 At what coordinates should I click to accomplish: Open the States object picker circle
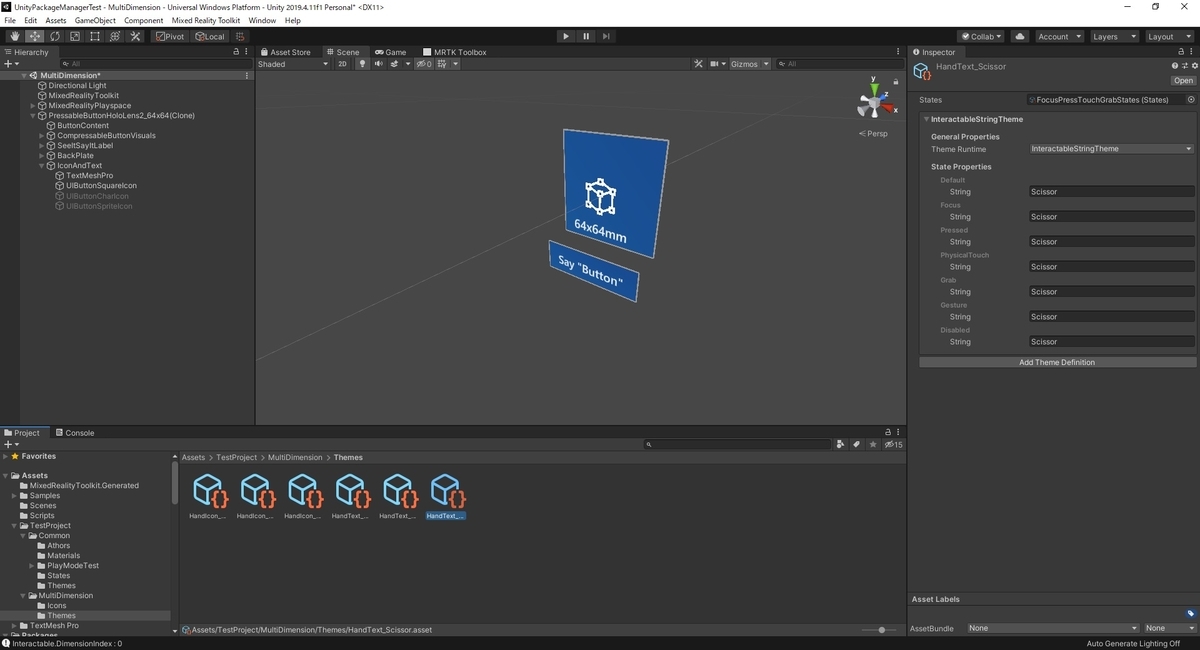(x=1191, y=100)
